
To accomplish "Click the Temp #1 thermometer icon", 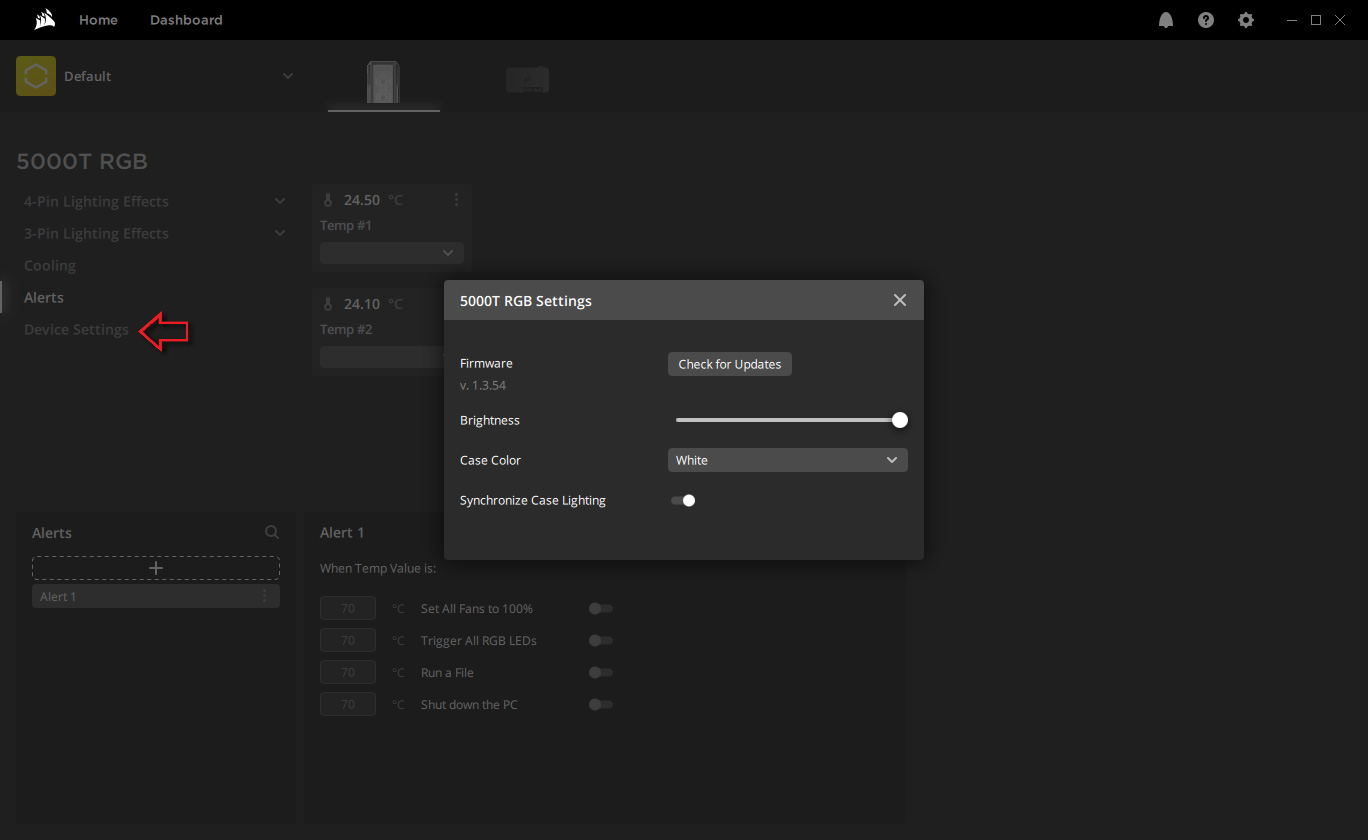I will [328, 200].
